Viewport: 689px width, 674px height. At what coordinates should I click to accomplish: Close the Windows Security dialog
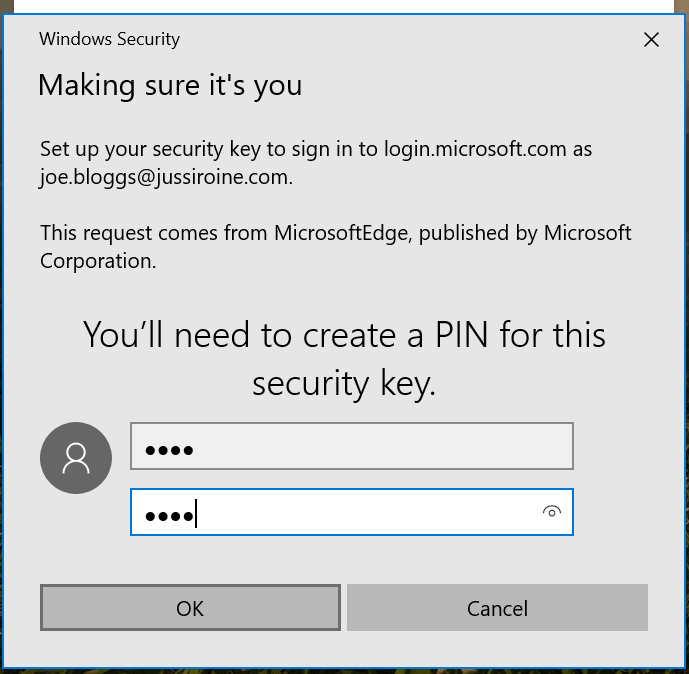click(651, 40)
